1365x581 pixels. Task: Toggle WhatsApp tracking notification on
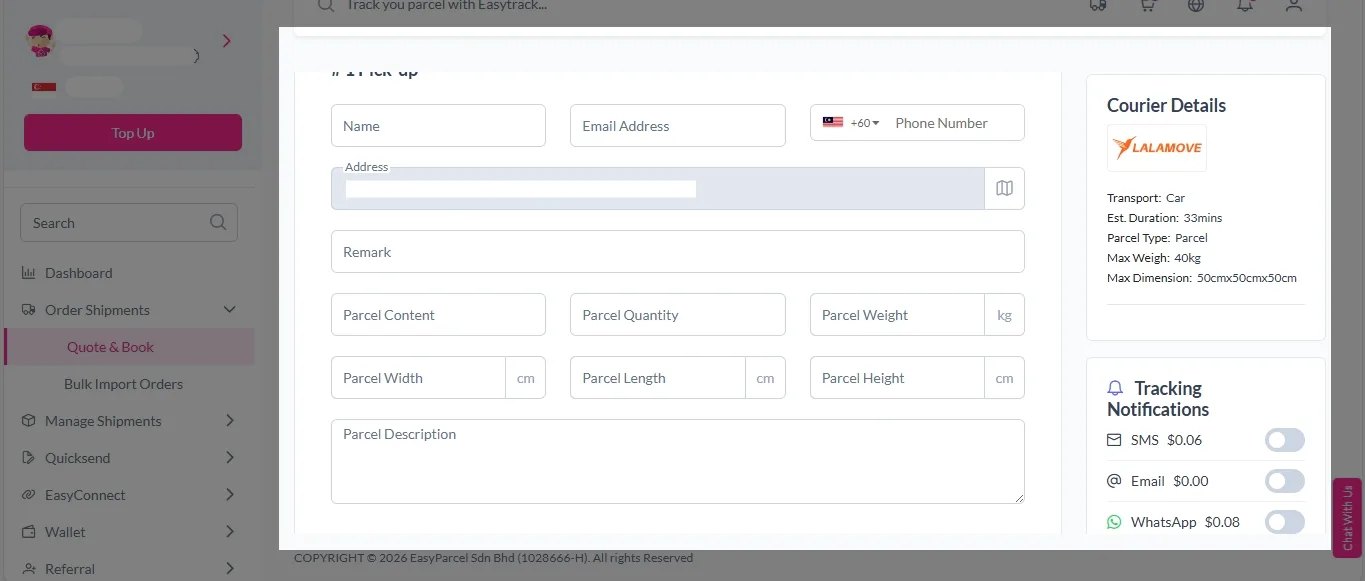pyautogui.click(x=1284, y=522)
